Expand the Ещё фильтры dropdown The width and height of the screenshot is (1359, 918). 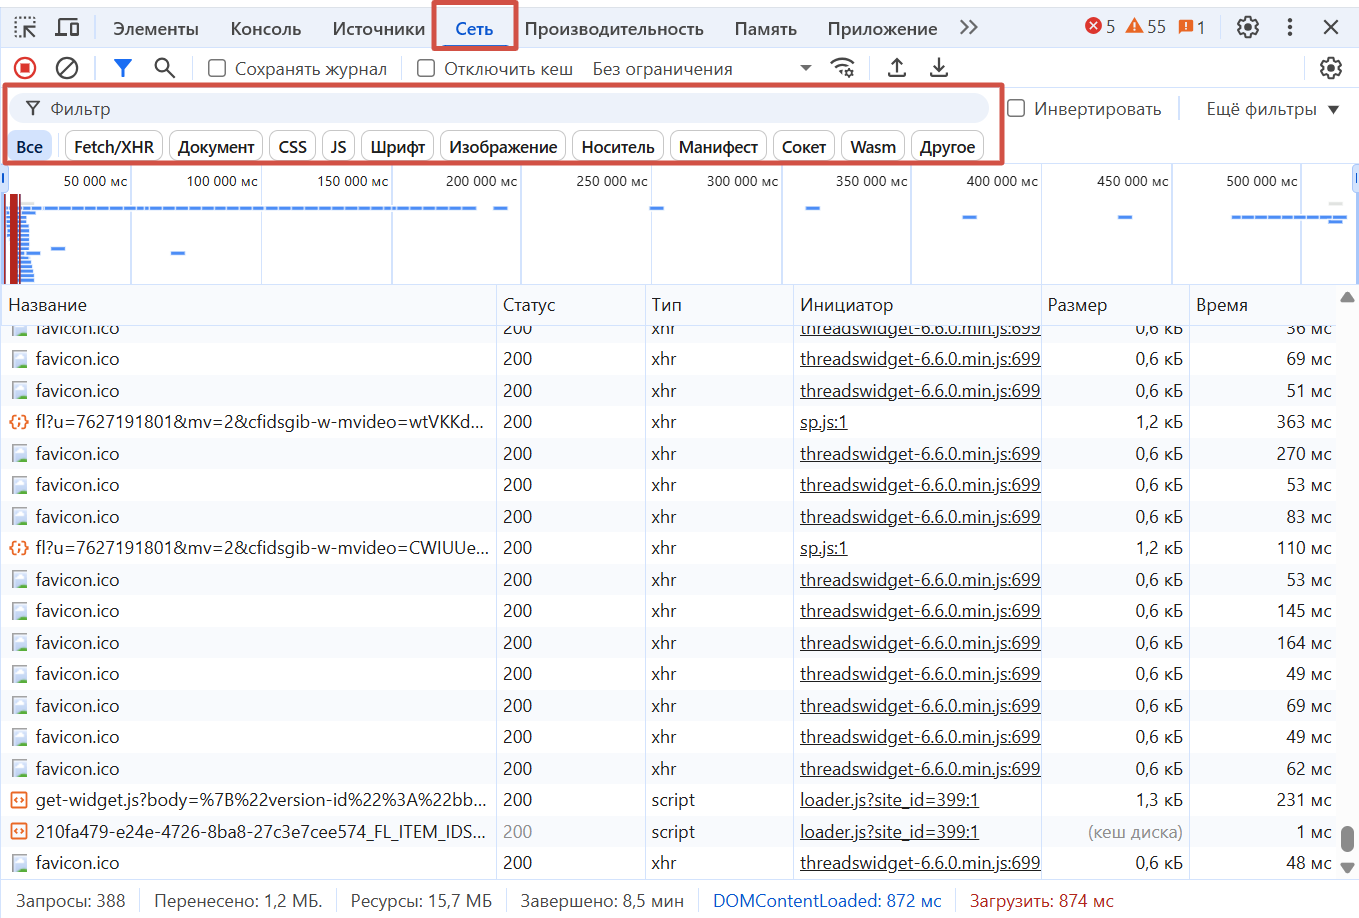1272,109
